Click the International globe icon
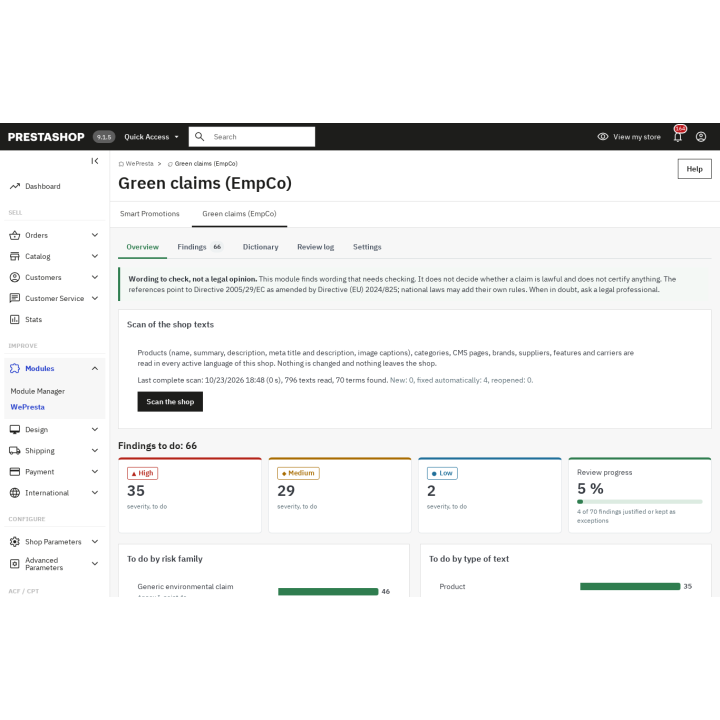The image size is (720, 720). (x=15, y=493)
